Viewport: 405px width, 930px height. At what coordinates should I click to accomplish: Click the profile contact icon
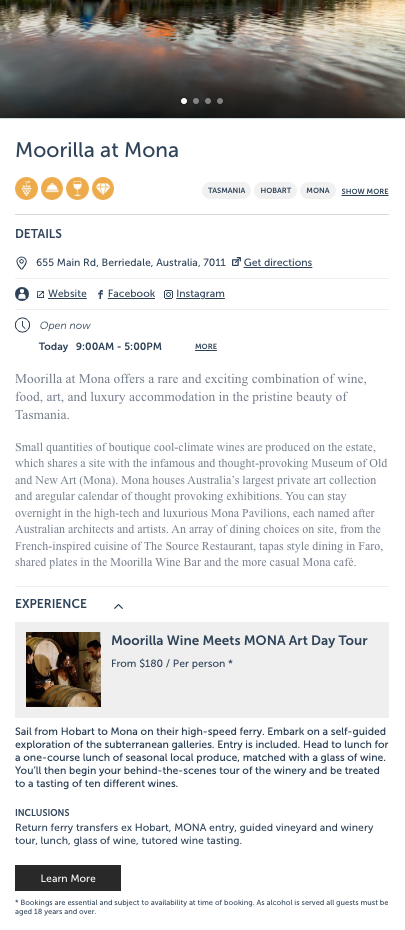click(x=22, y=294)
